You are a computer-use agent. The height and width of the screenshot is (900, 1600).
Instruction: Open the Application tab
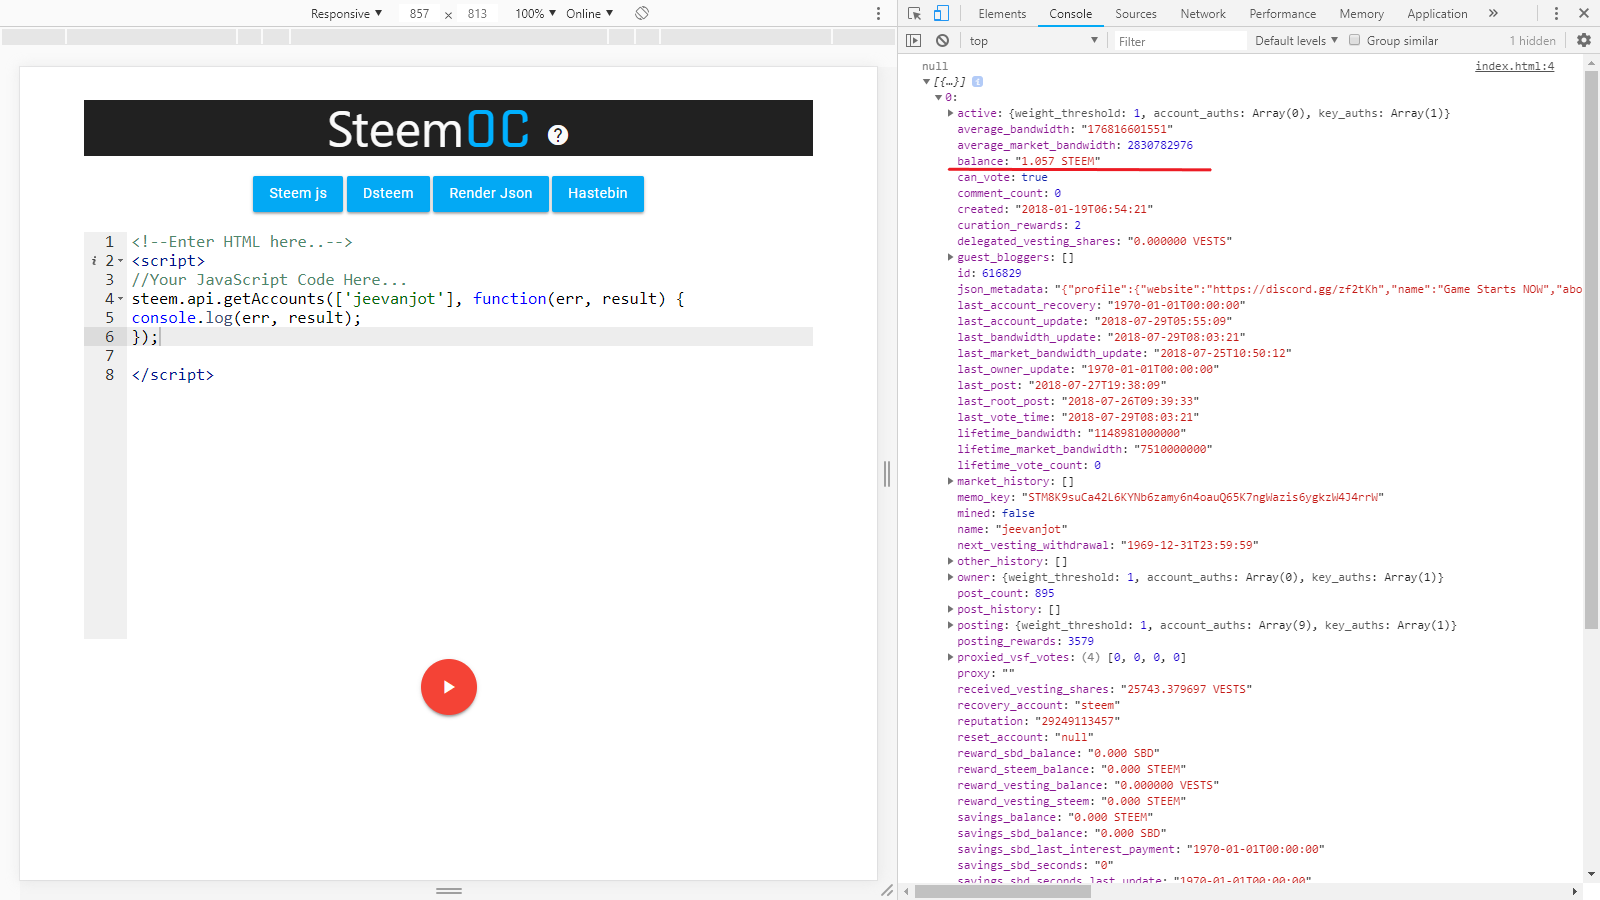1437,14
